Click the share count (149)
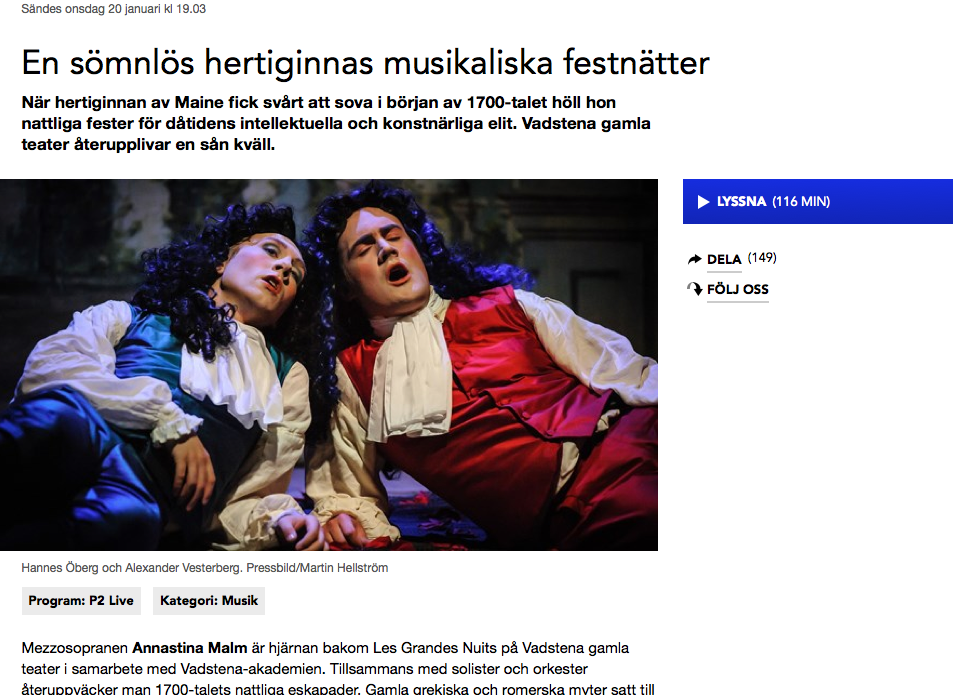This screenshot has width=976, height=695. coord(762,258)
